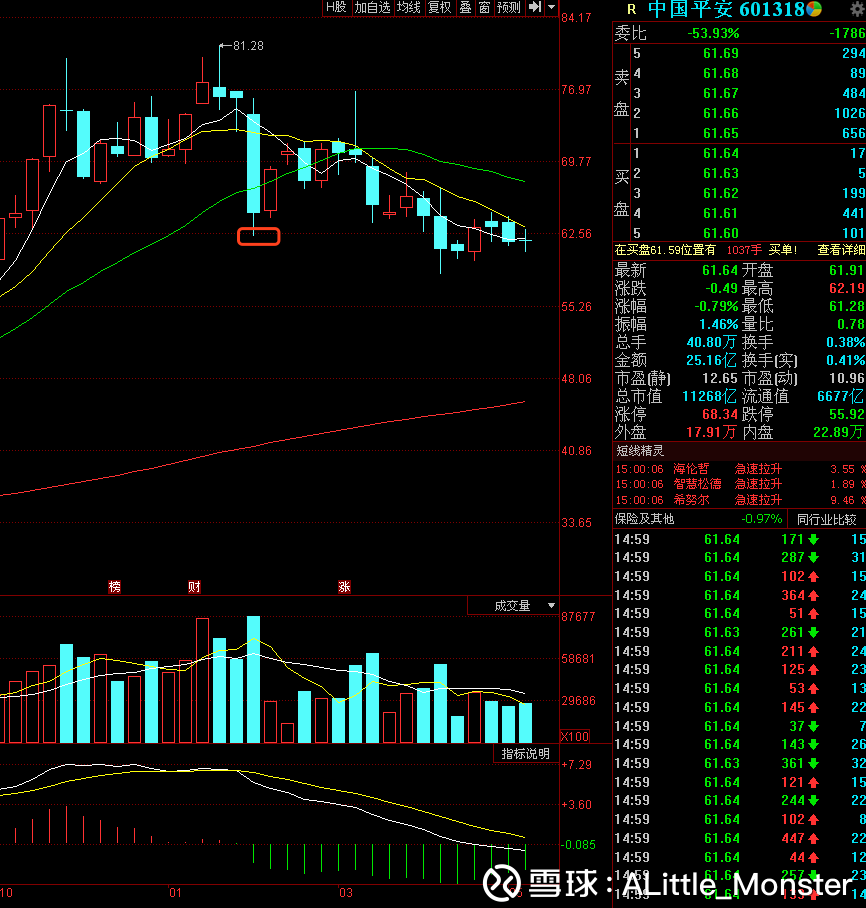Click the 涨停 price 68.34
Image resolution: width=866 pixels, height=908 pixels.
coord(720,415)
